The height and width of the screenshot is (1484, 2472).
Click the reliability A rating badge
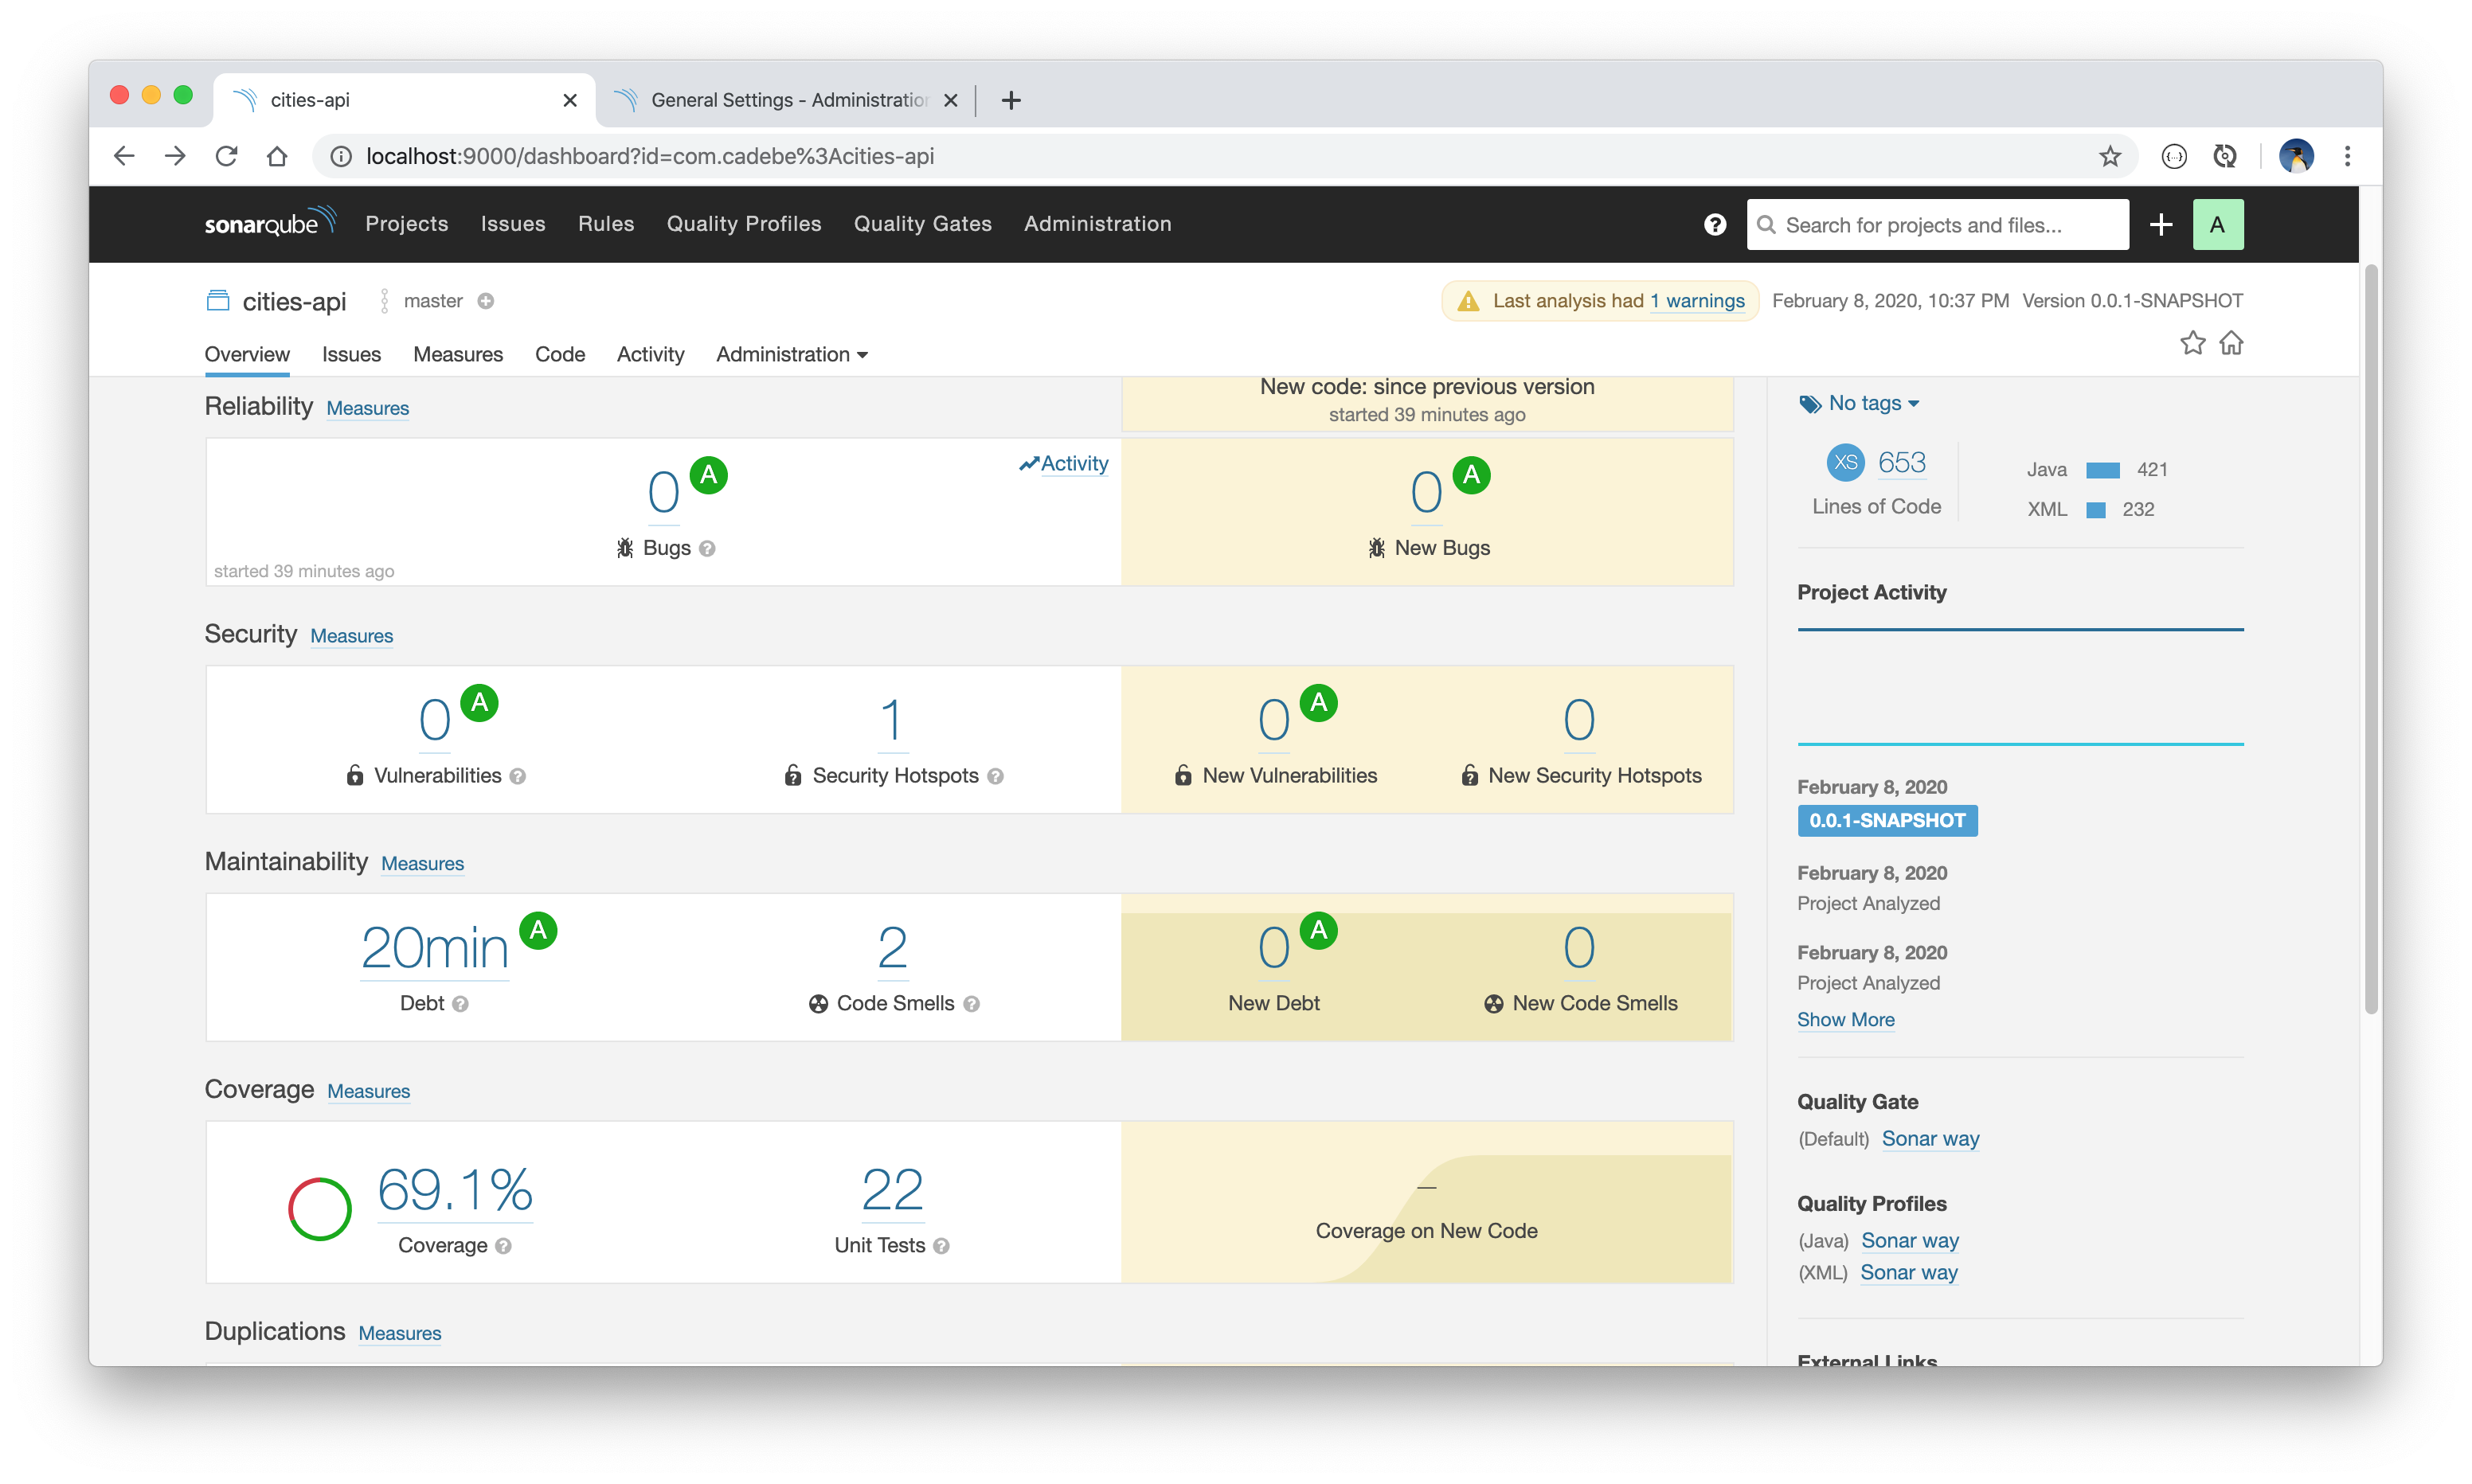(x=708, y=475)
